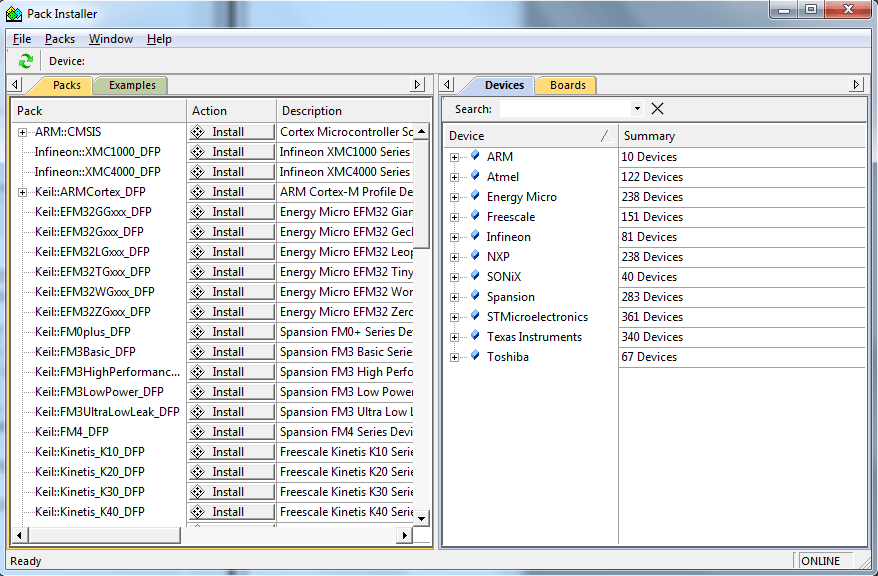Viewport: 878px width, 576px height.
Task: Select the Infineon::XMC4000_DFP pack row
Action: click(97, 172)
